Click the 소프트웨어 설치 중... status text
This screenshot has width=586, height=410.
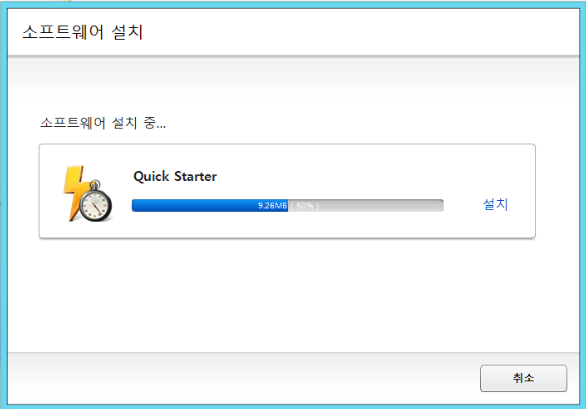(103, 123)
